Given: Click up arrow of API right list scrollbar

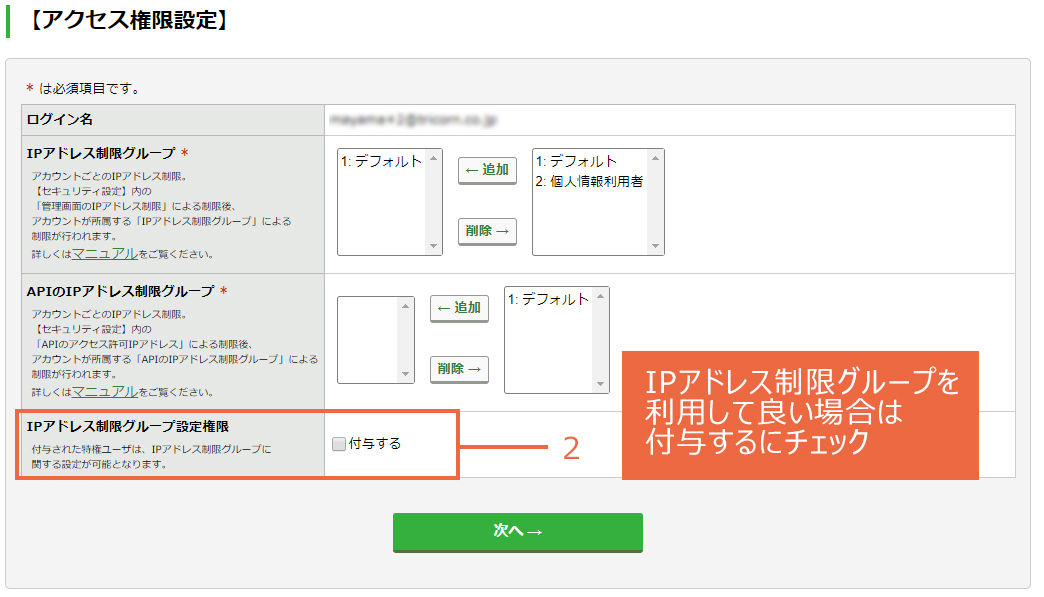Looking at the screenshot, I should click(601, 296).
